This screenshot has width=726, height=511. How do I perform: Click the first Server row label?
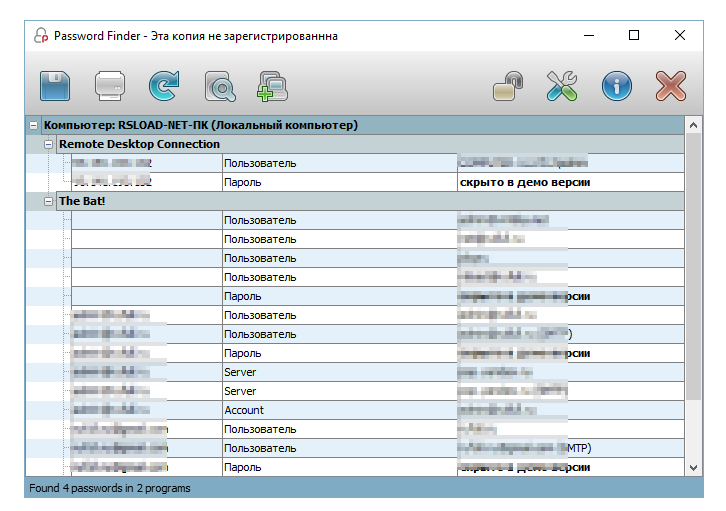pyautogui.click(x=240, y=372)
